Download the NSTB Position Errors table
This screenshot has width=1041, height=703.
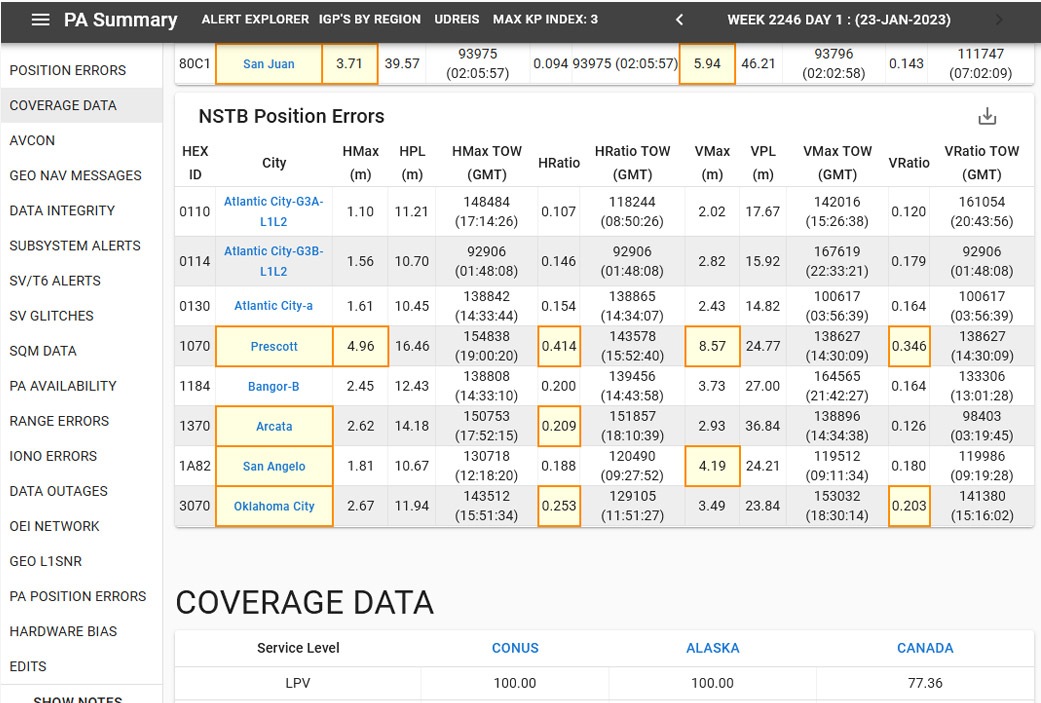(x=987, y=116)
